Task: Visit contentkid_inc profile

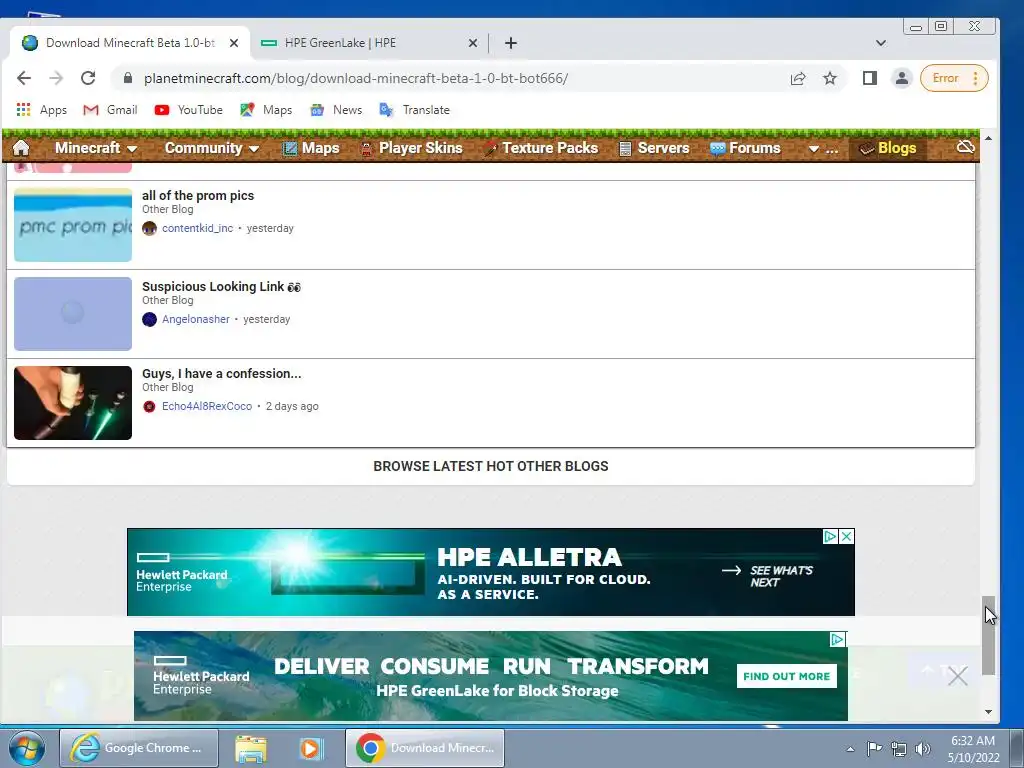Action: pyautogui.click(x=197, y=228)
